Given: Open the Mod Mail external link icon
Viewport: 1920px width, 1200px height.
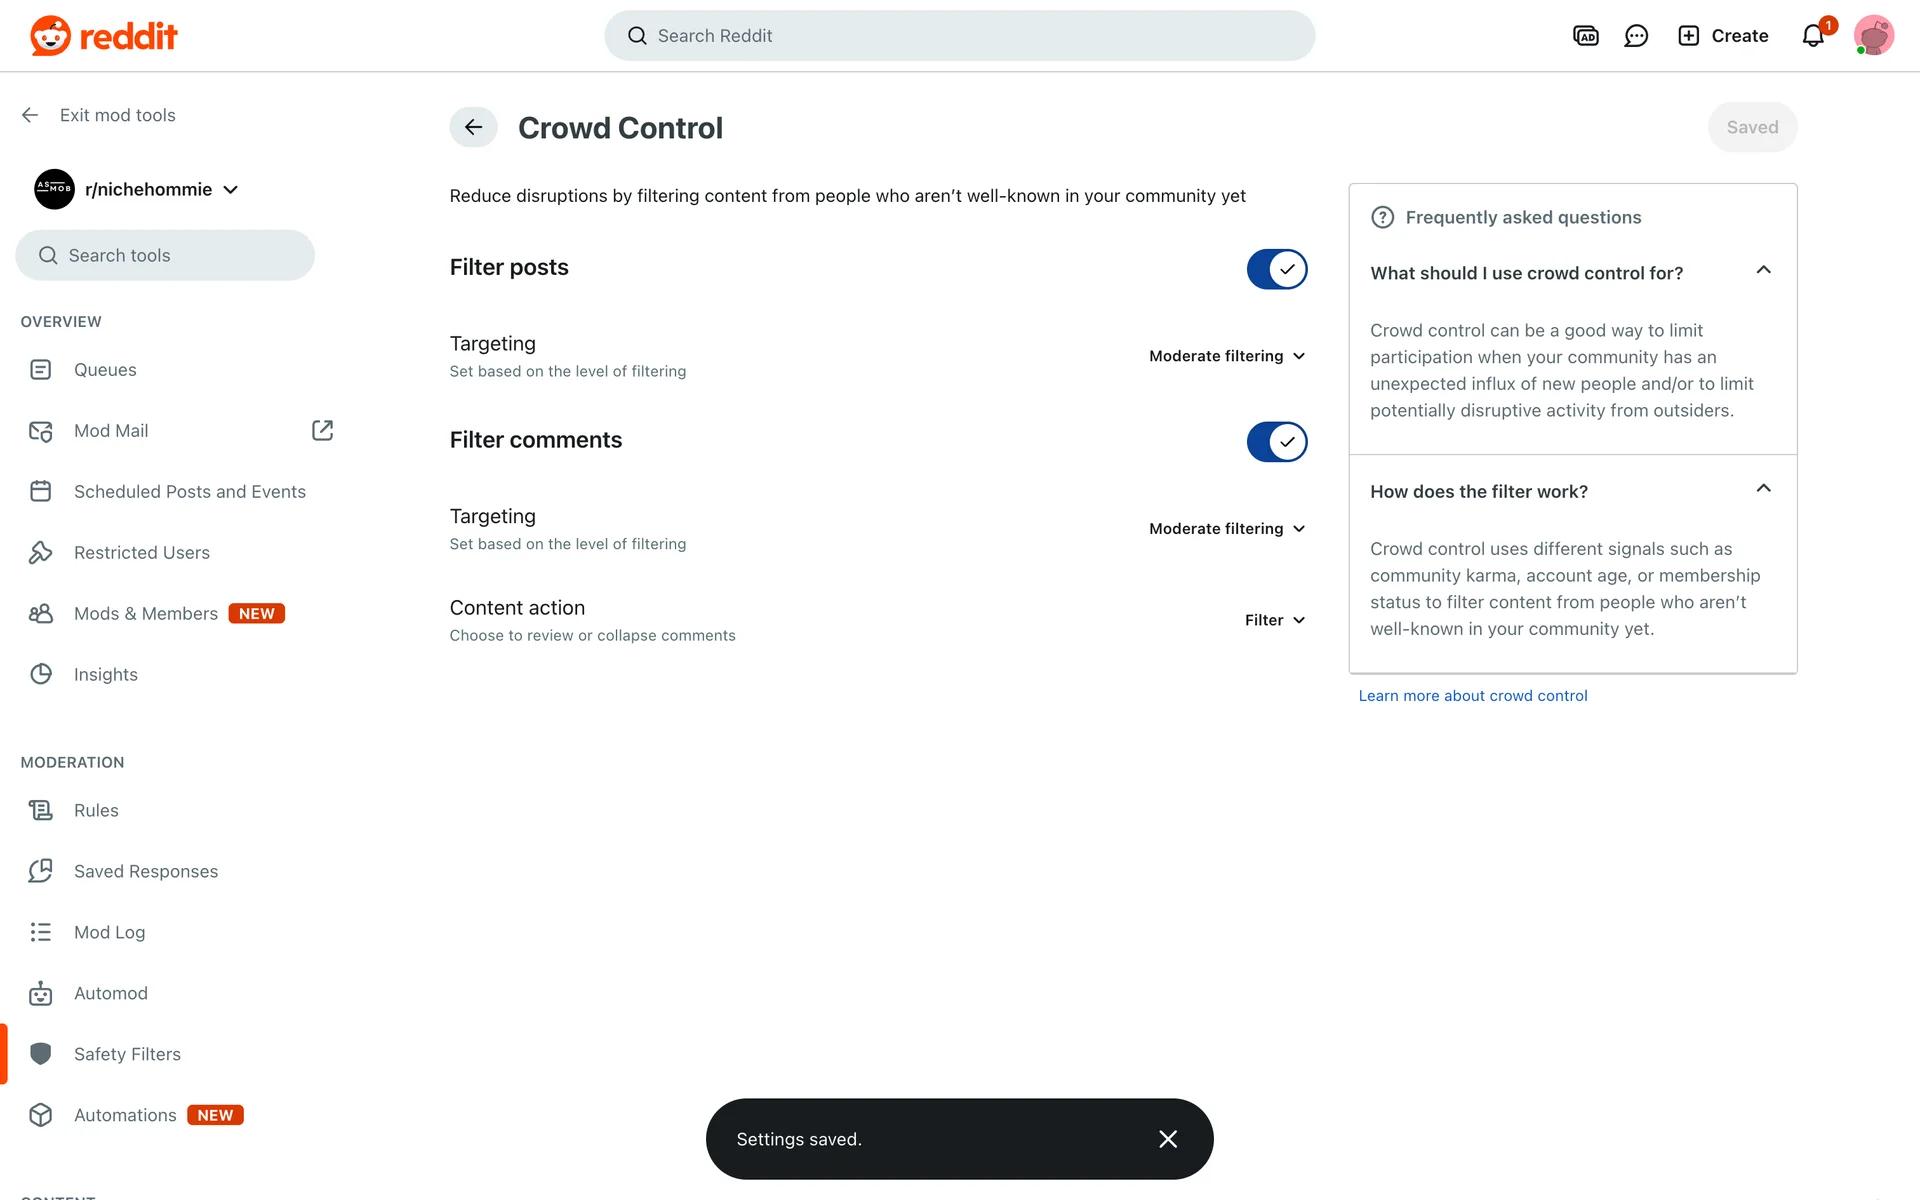Looking at the screenshot, I should click(x=322, y=430).
